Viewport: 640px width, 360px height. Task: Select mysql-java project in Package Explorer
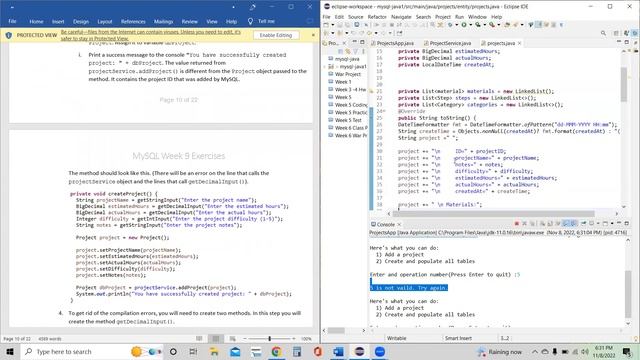pos(347,59)
